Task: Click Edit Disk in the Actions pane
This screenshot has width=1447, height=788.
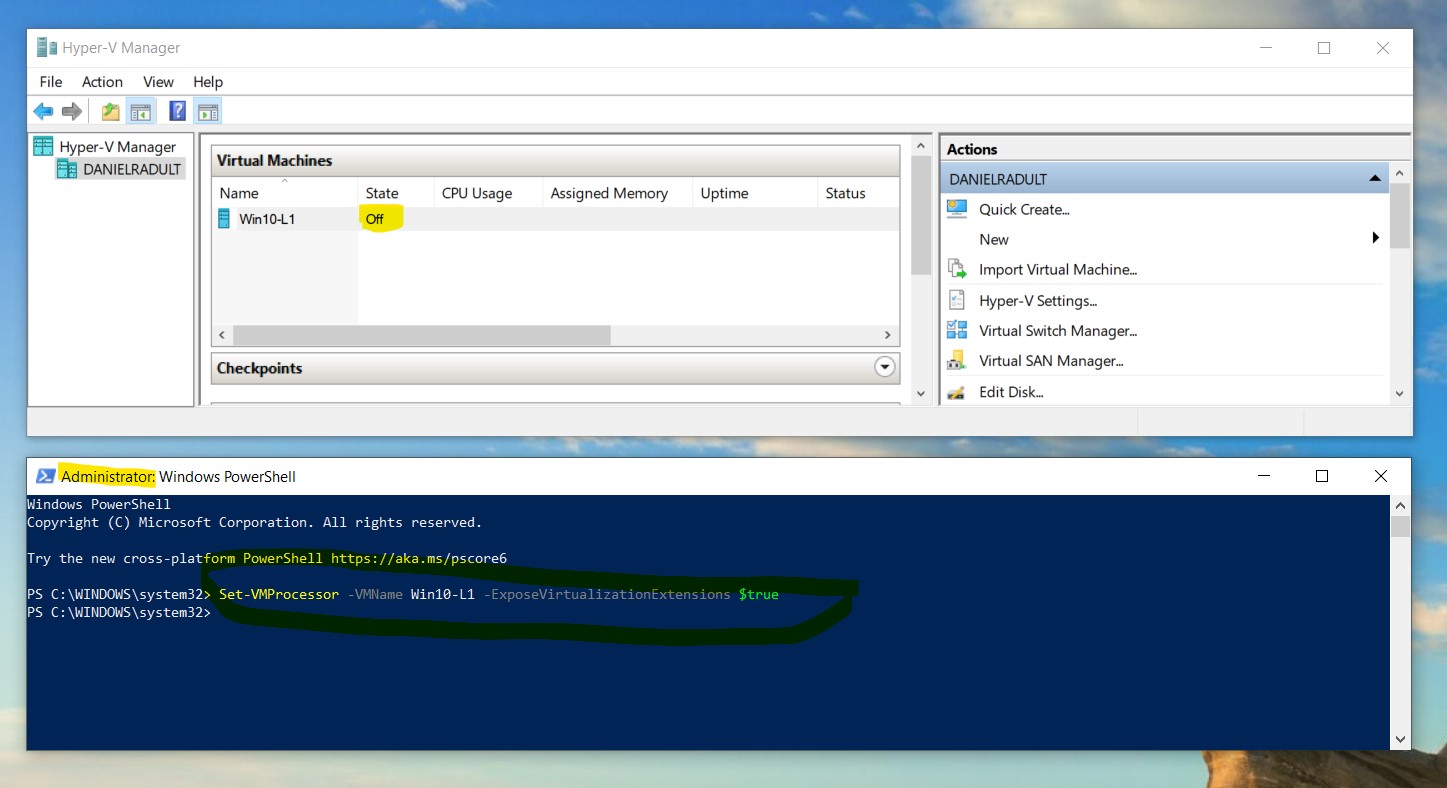Action: 1011,392
